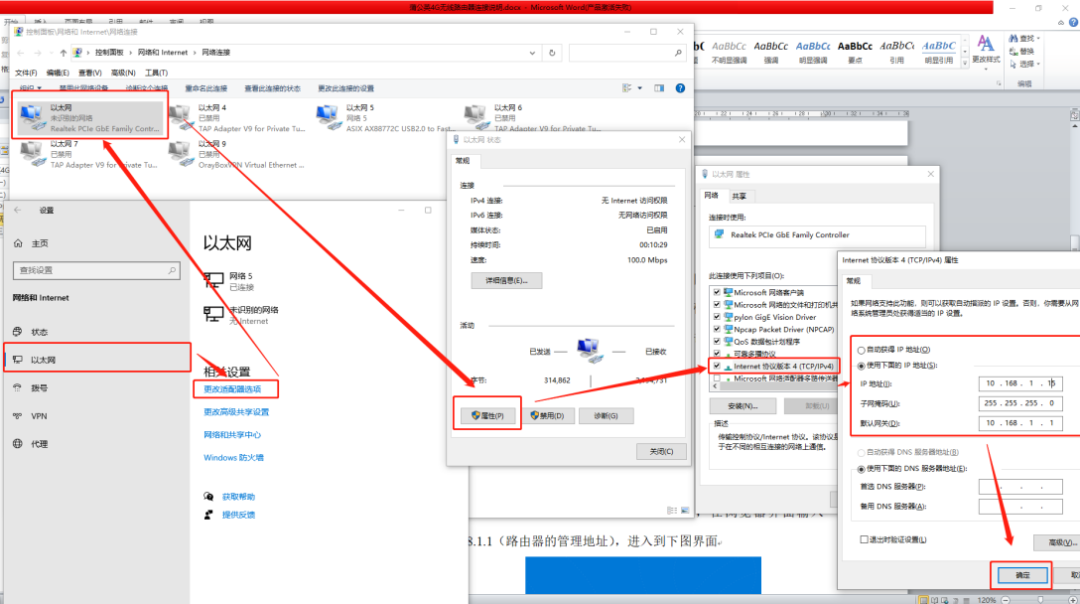Open VPN in the Settings sidebar
The image size is (1080, 604).
pyautogui.click(x=39, y=416)
